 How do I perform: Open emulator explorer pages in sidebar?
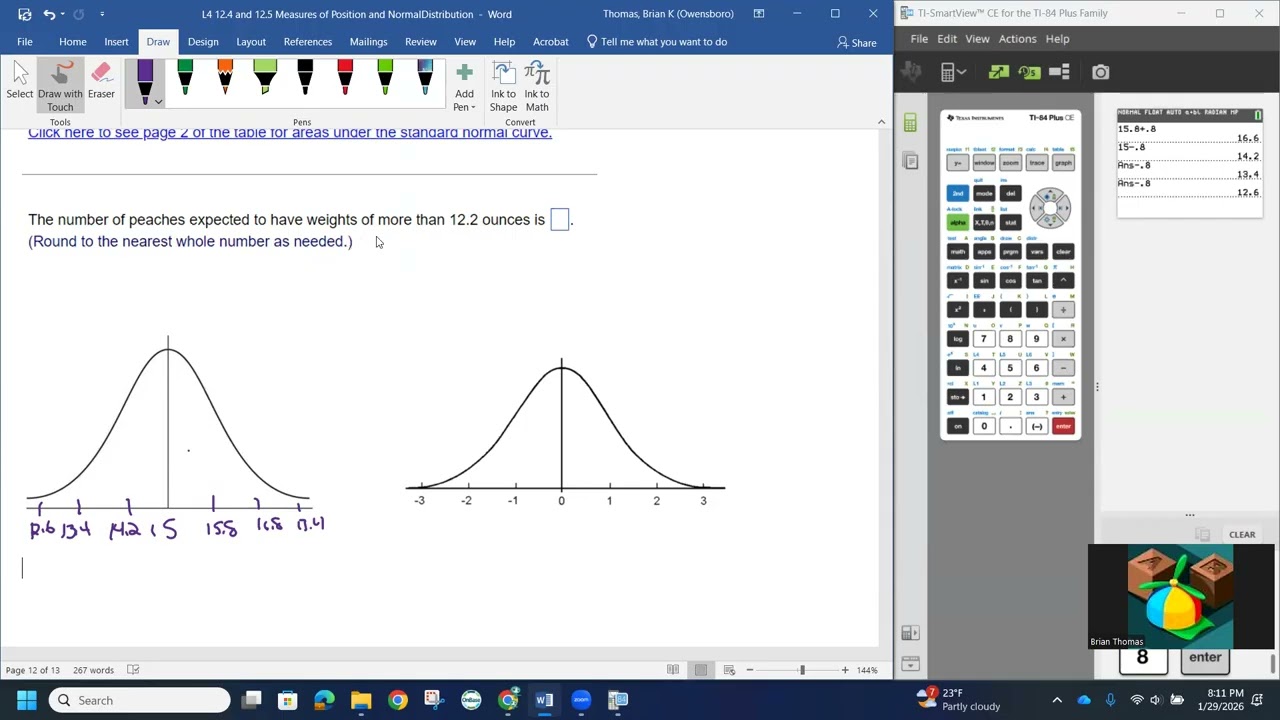click(x=910, y=160)
